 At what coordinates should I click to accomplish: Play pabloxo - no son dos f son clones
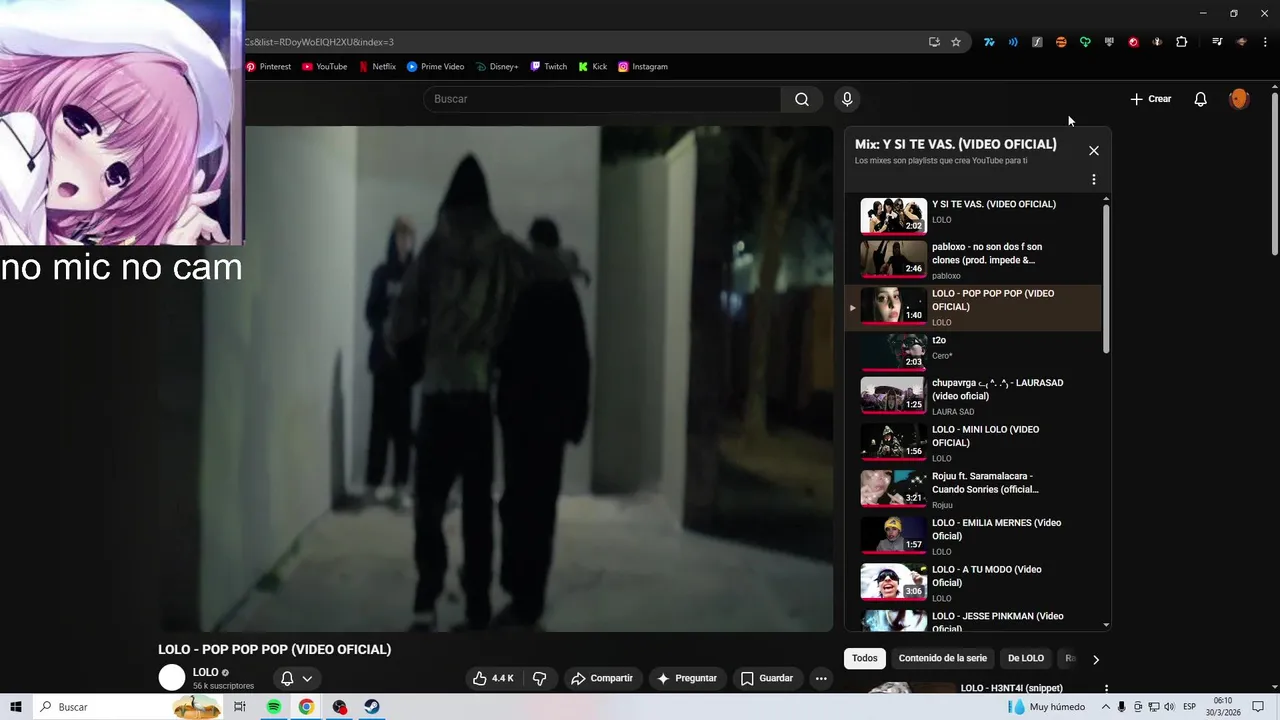point(974,260)
